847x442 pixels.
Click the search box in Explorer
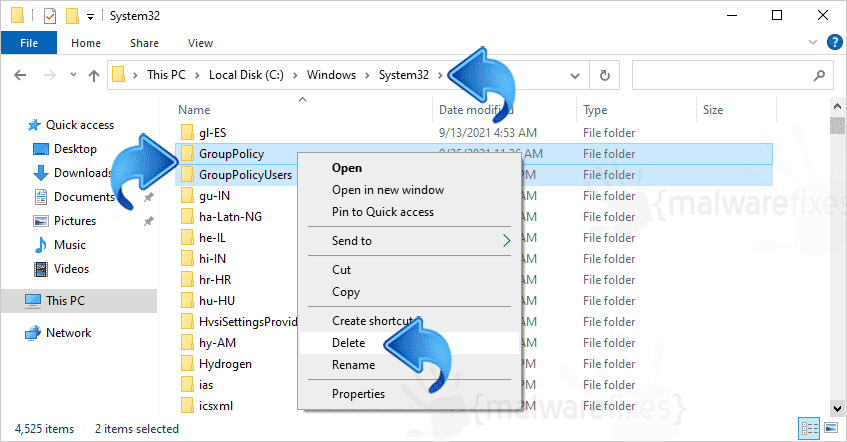point(732,75)
